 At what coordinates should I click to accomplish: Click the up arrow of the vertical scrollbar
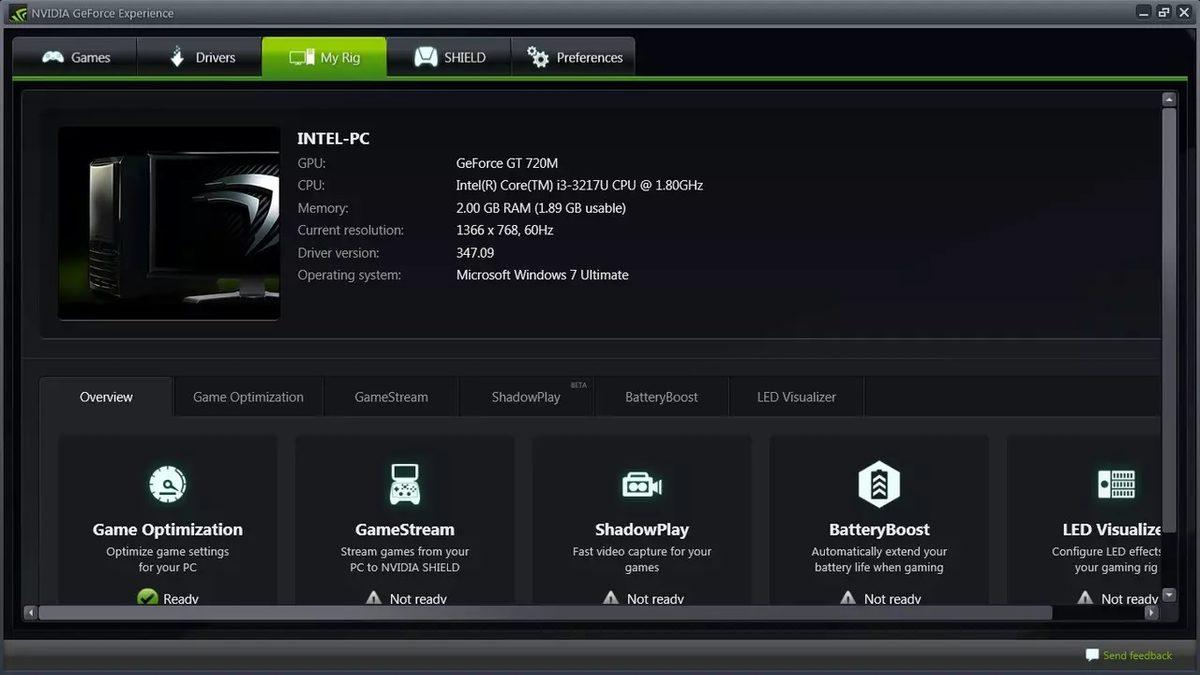pos(1167,97)
